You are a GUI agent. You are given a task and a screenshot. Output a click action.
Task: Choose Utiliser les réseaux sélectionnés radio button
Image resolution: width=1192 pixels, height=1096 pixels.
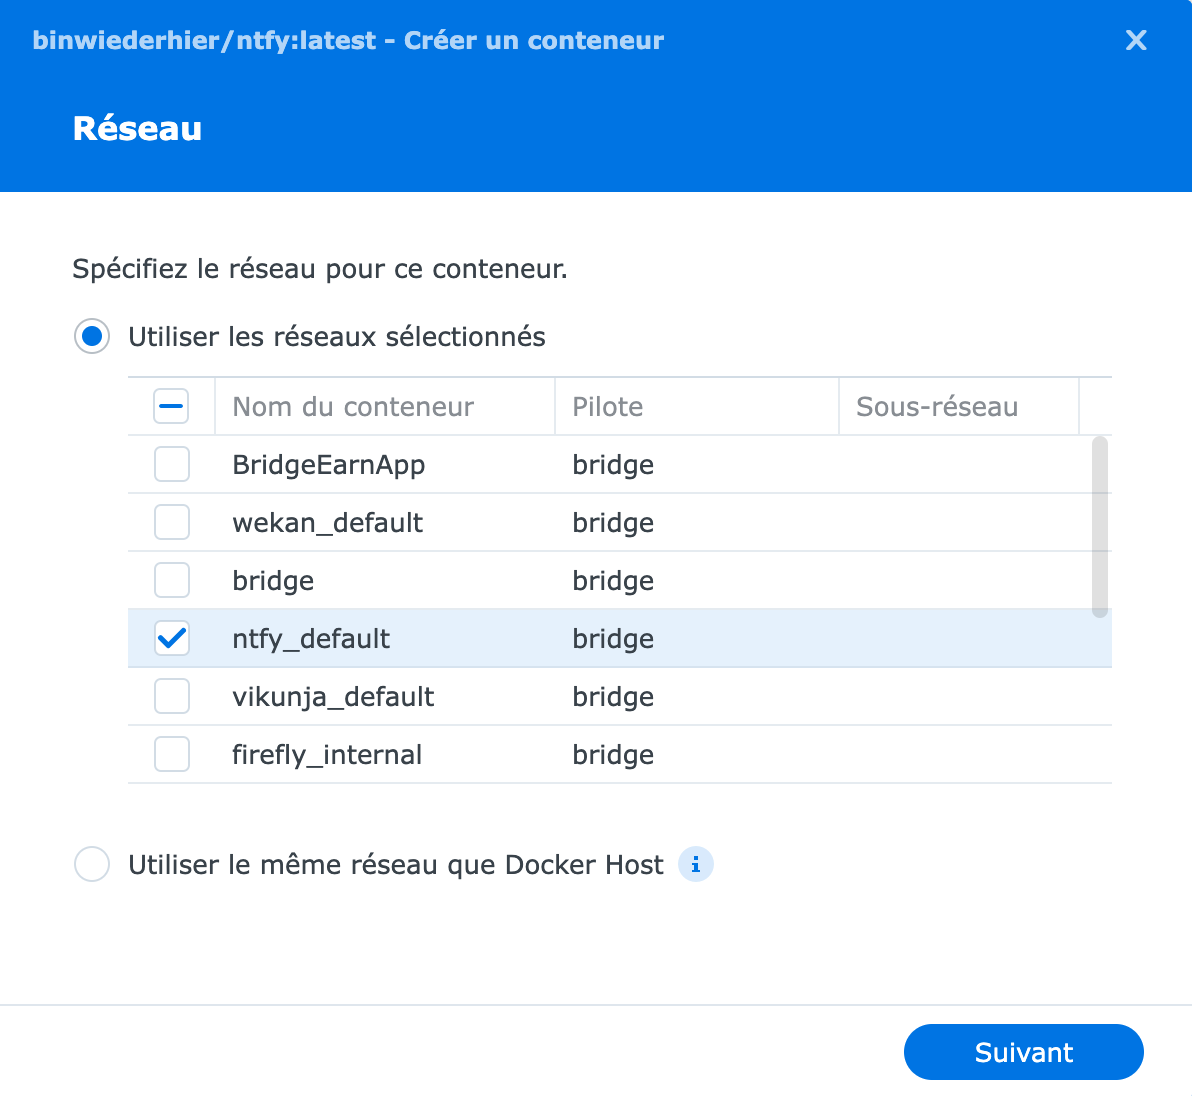pos(92,336)
